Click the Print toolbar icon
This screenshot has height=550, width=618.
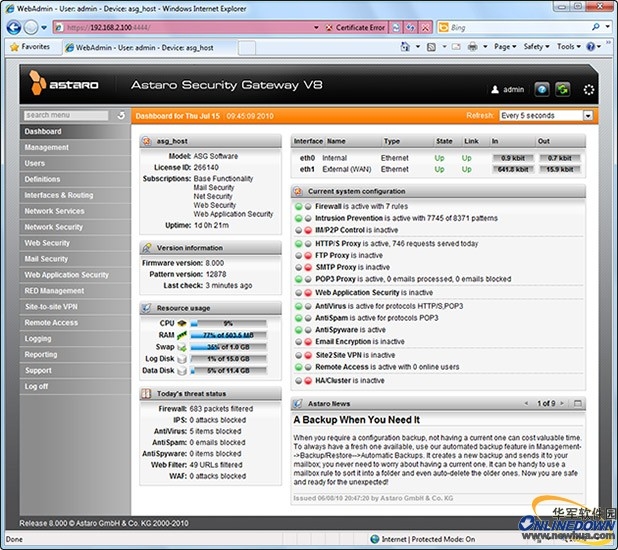(472, 47)
